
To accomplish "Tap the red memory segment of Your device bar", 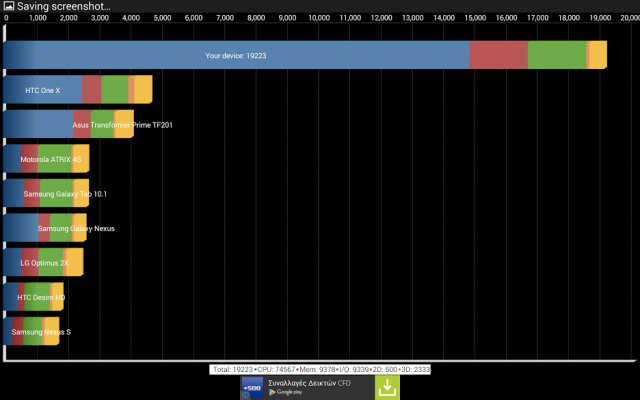I will [498, 55].
